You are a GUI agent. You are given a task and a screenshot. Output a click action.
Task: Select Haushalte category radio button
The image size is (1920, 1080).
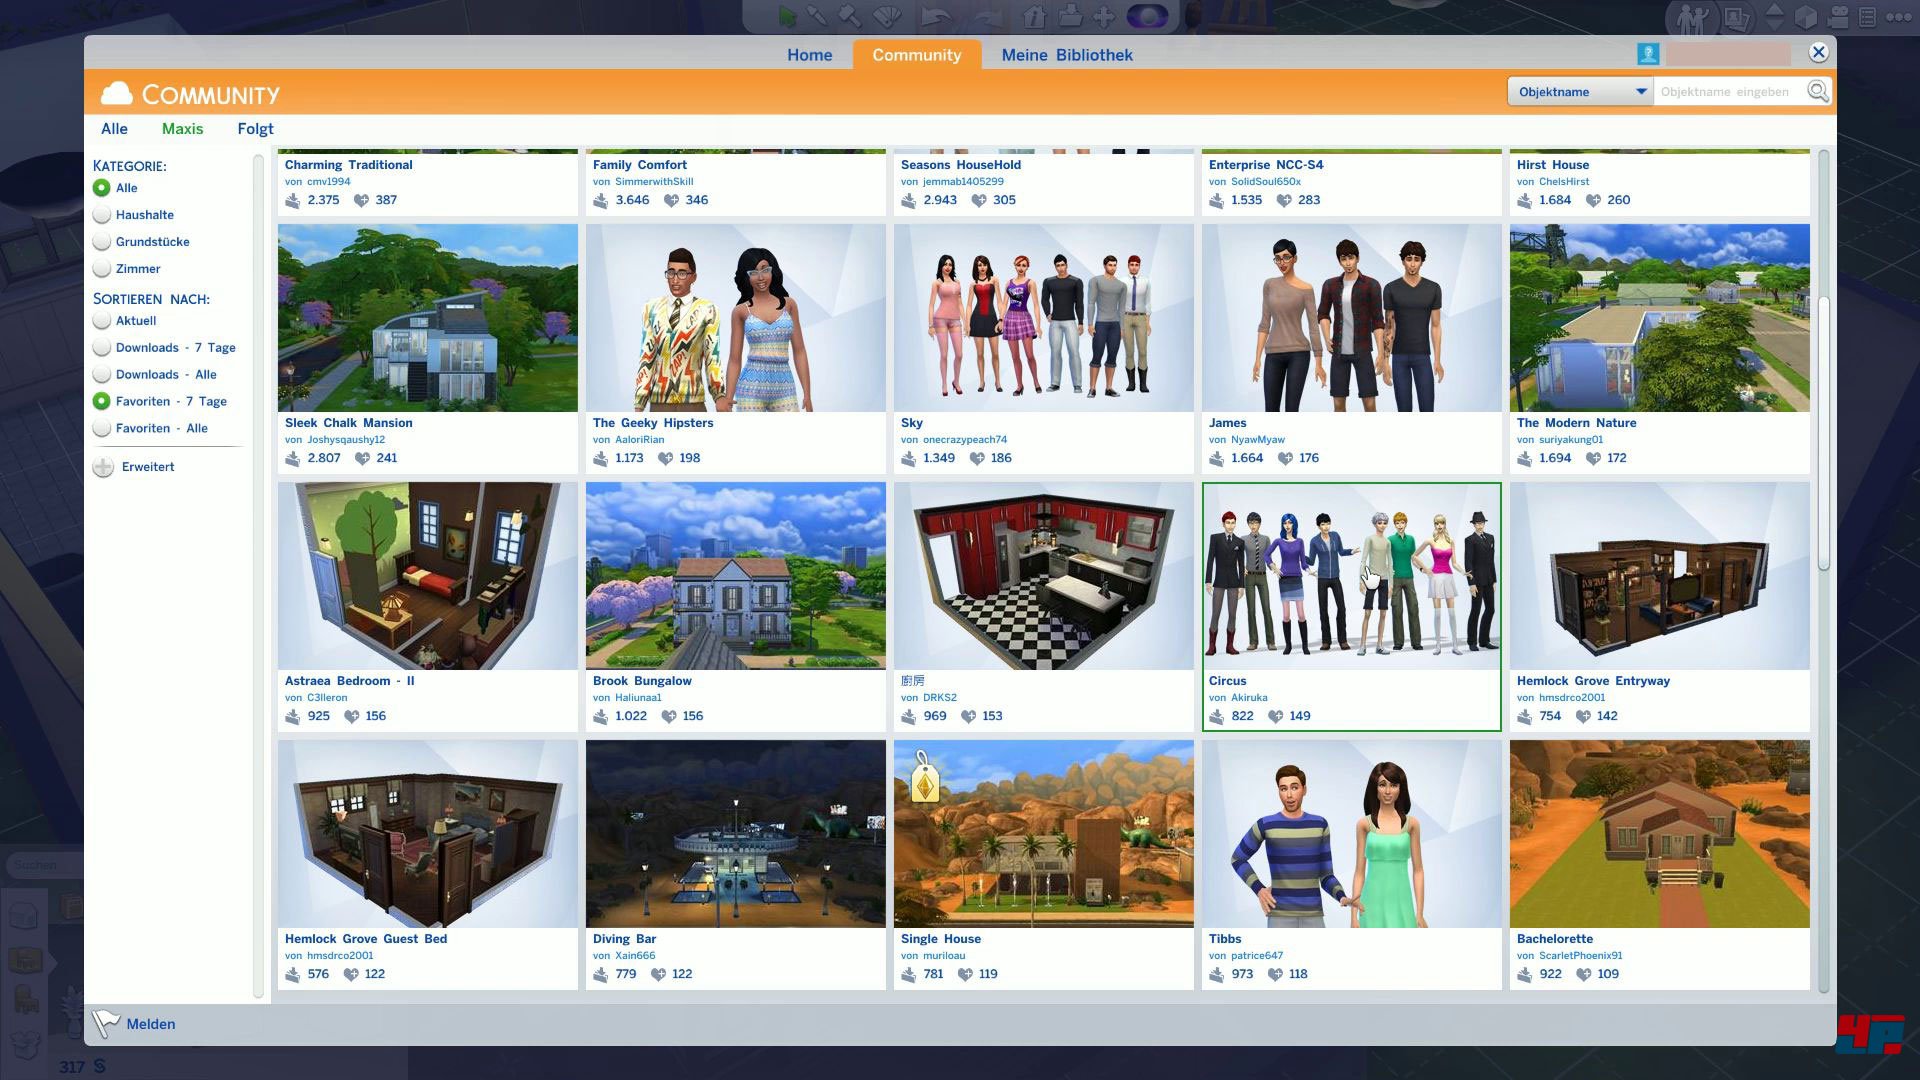click(x=102, y=215)
